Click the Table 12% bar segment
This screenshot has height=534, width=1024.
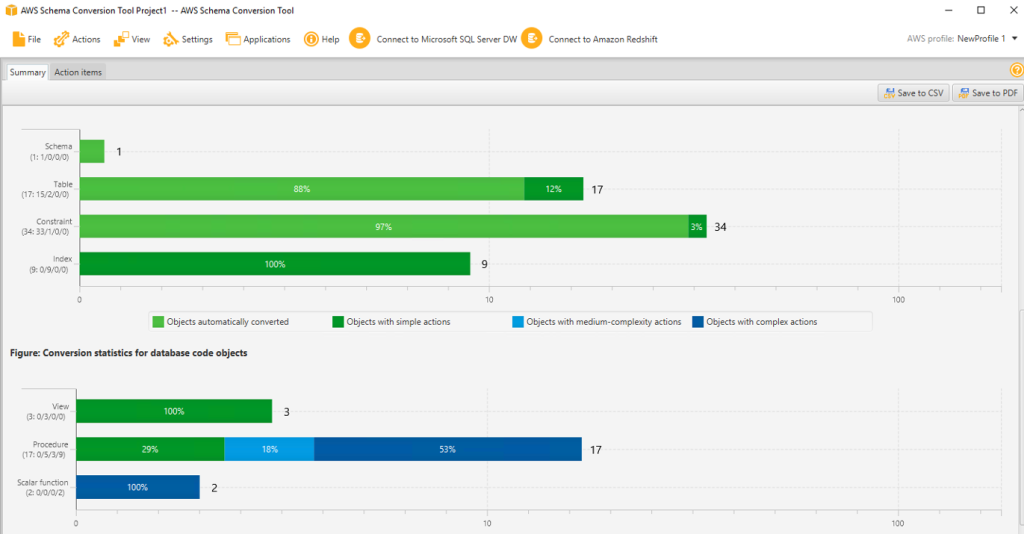(x=554, y=189)
